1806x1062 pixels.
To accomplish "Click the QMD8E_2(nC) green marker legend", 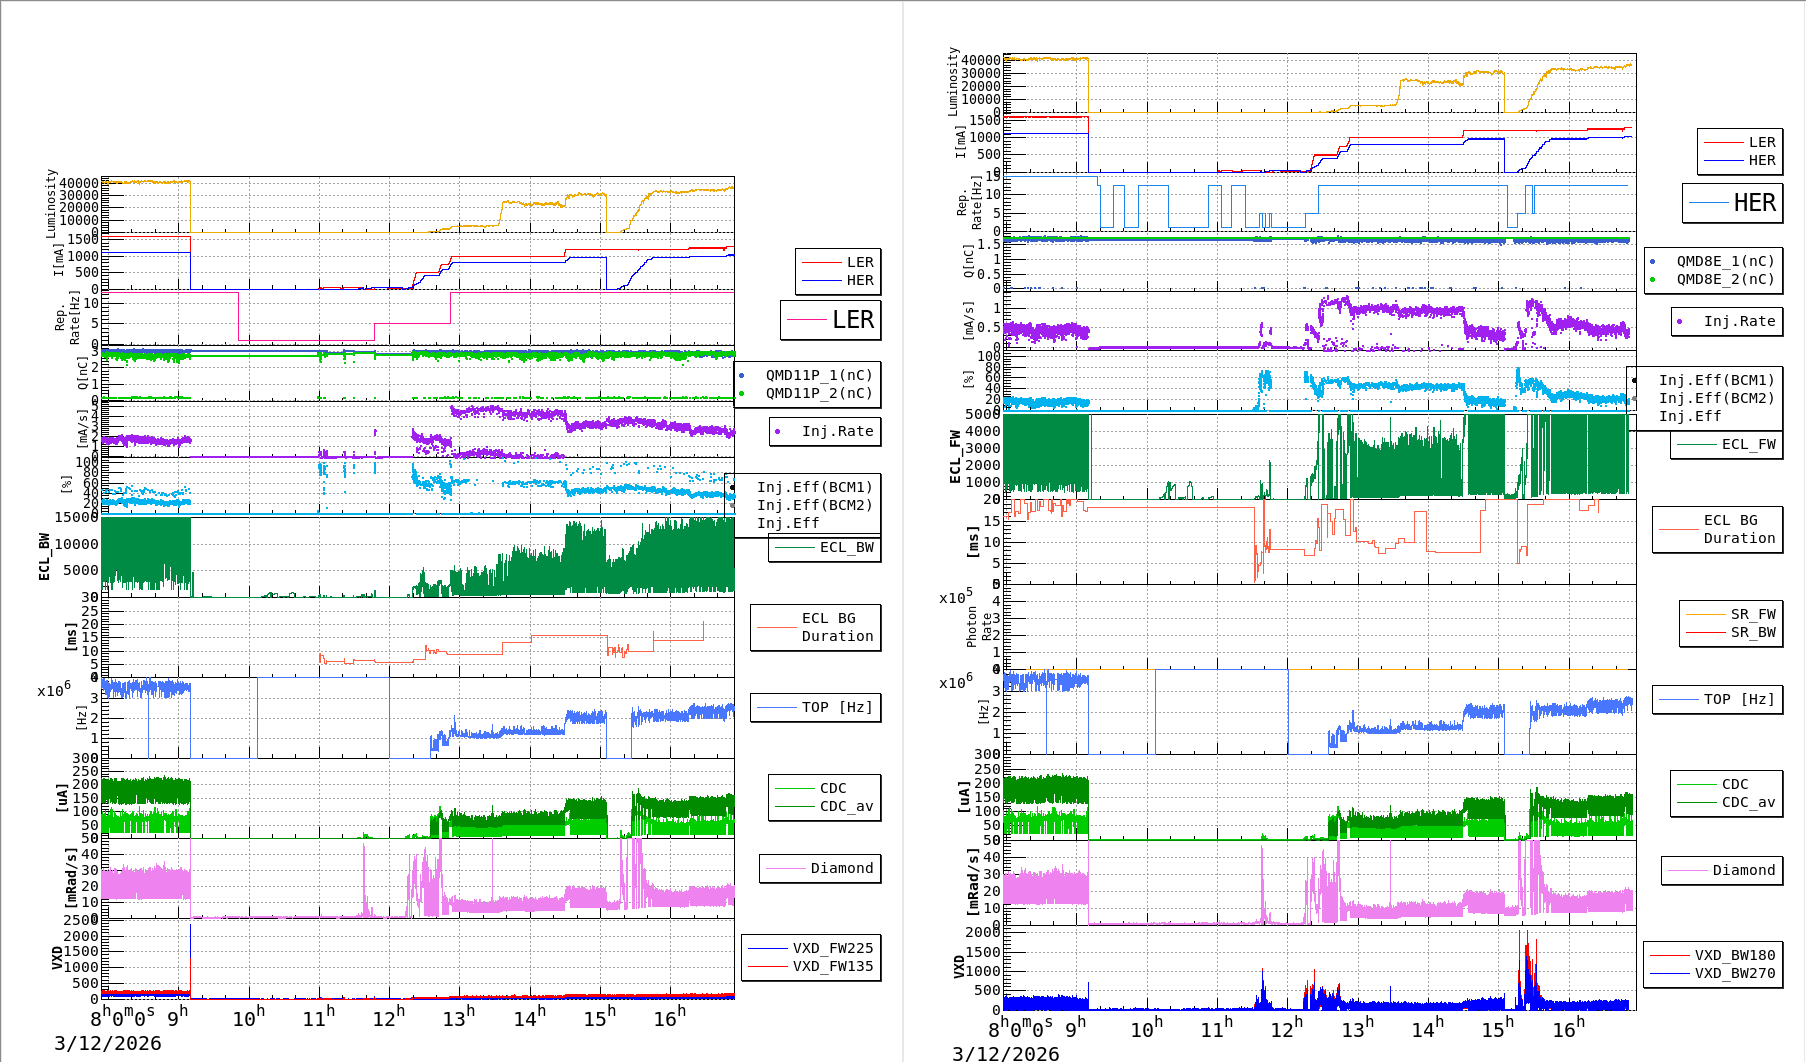I will [1724, 279].
